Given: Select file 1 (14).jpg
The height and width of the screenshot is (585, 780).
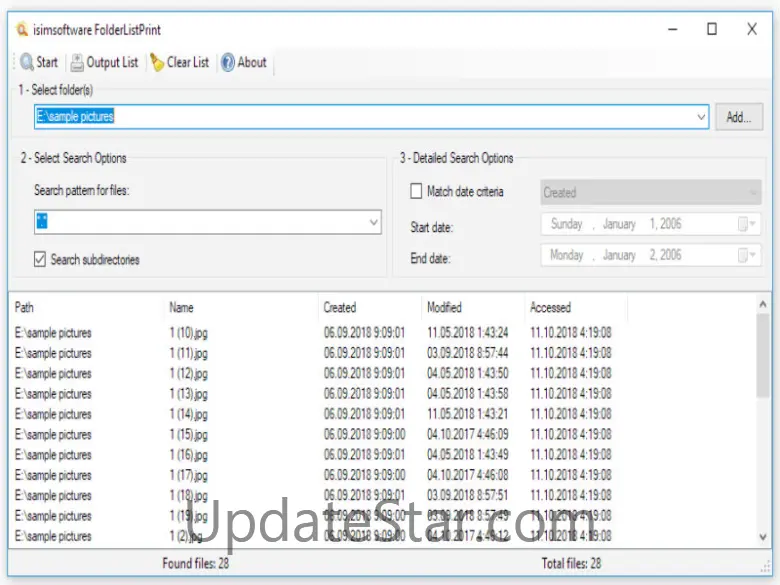Looking at the screenshot, I should pyautogui.click(x=189, y=414).
